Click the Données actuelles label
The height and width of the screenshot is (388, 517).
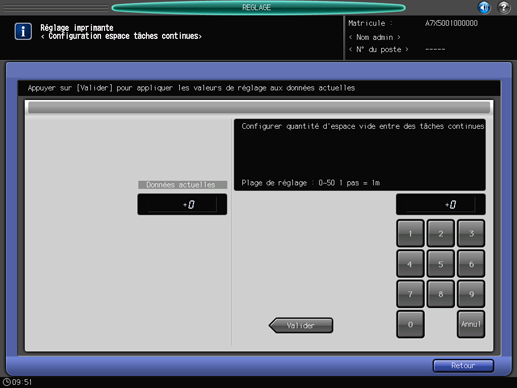[182, 185]
